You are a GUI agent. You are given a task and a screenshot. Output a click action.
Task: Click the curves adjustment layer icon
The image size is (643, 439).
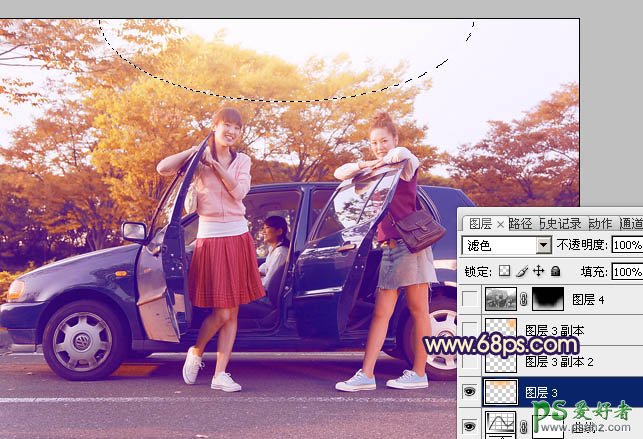pyautogui.click(x=500, y=426)
